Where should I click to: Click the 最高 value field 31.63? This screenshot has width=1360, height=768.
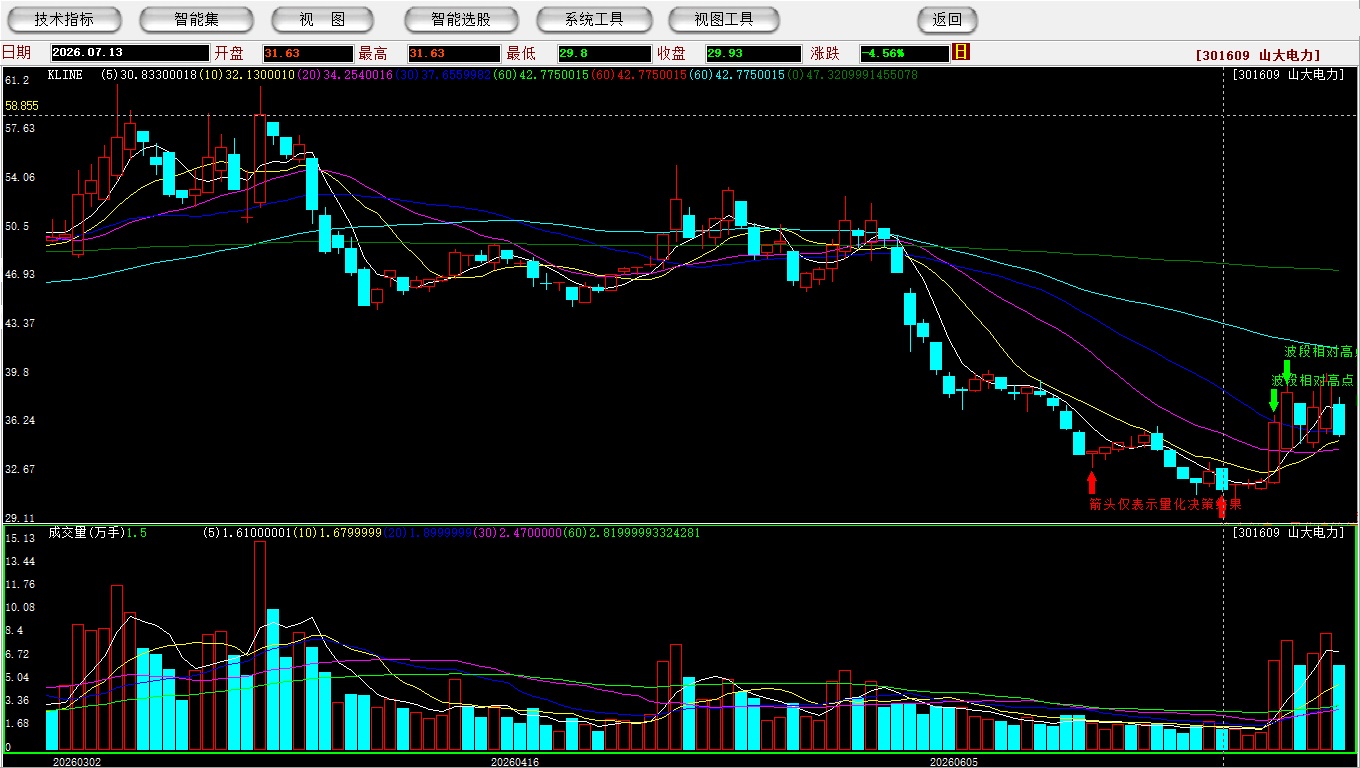pos(453,53)
